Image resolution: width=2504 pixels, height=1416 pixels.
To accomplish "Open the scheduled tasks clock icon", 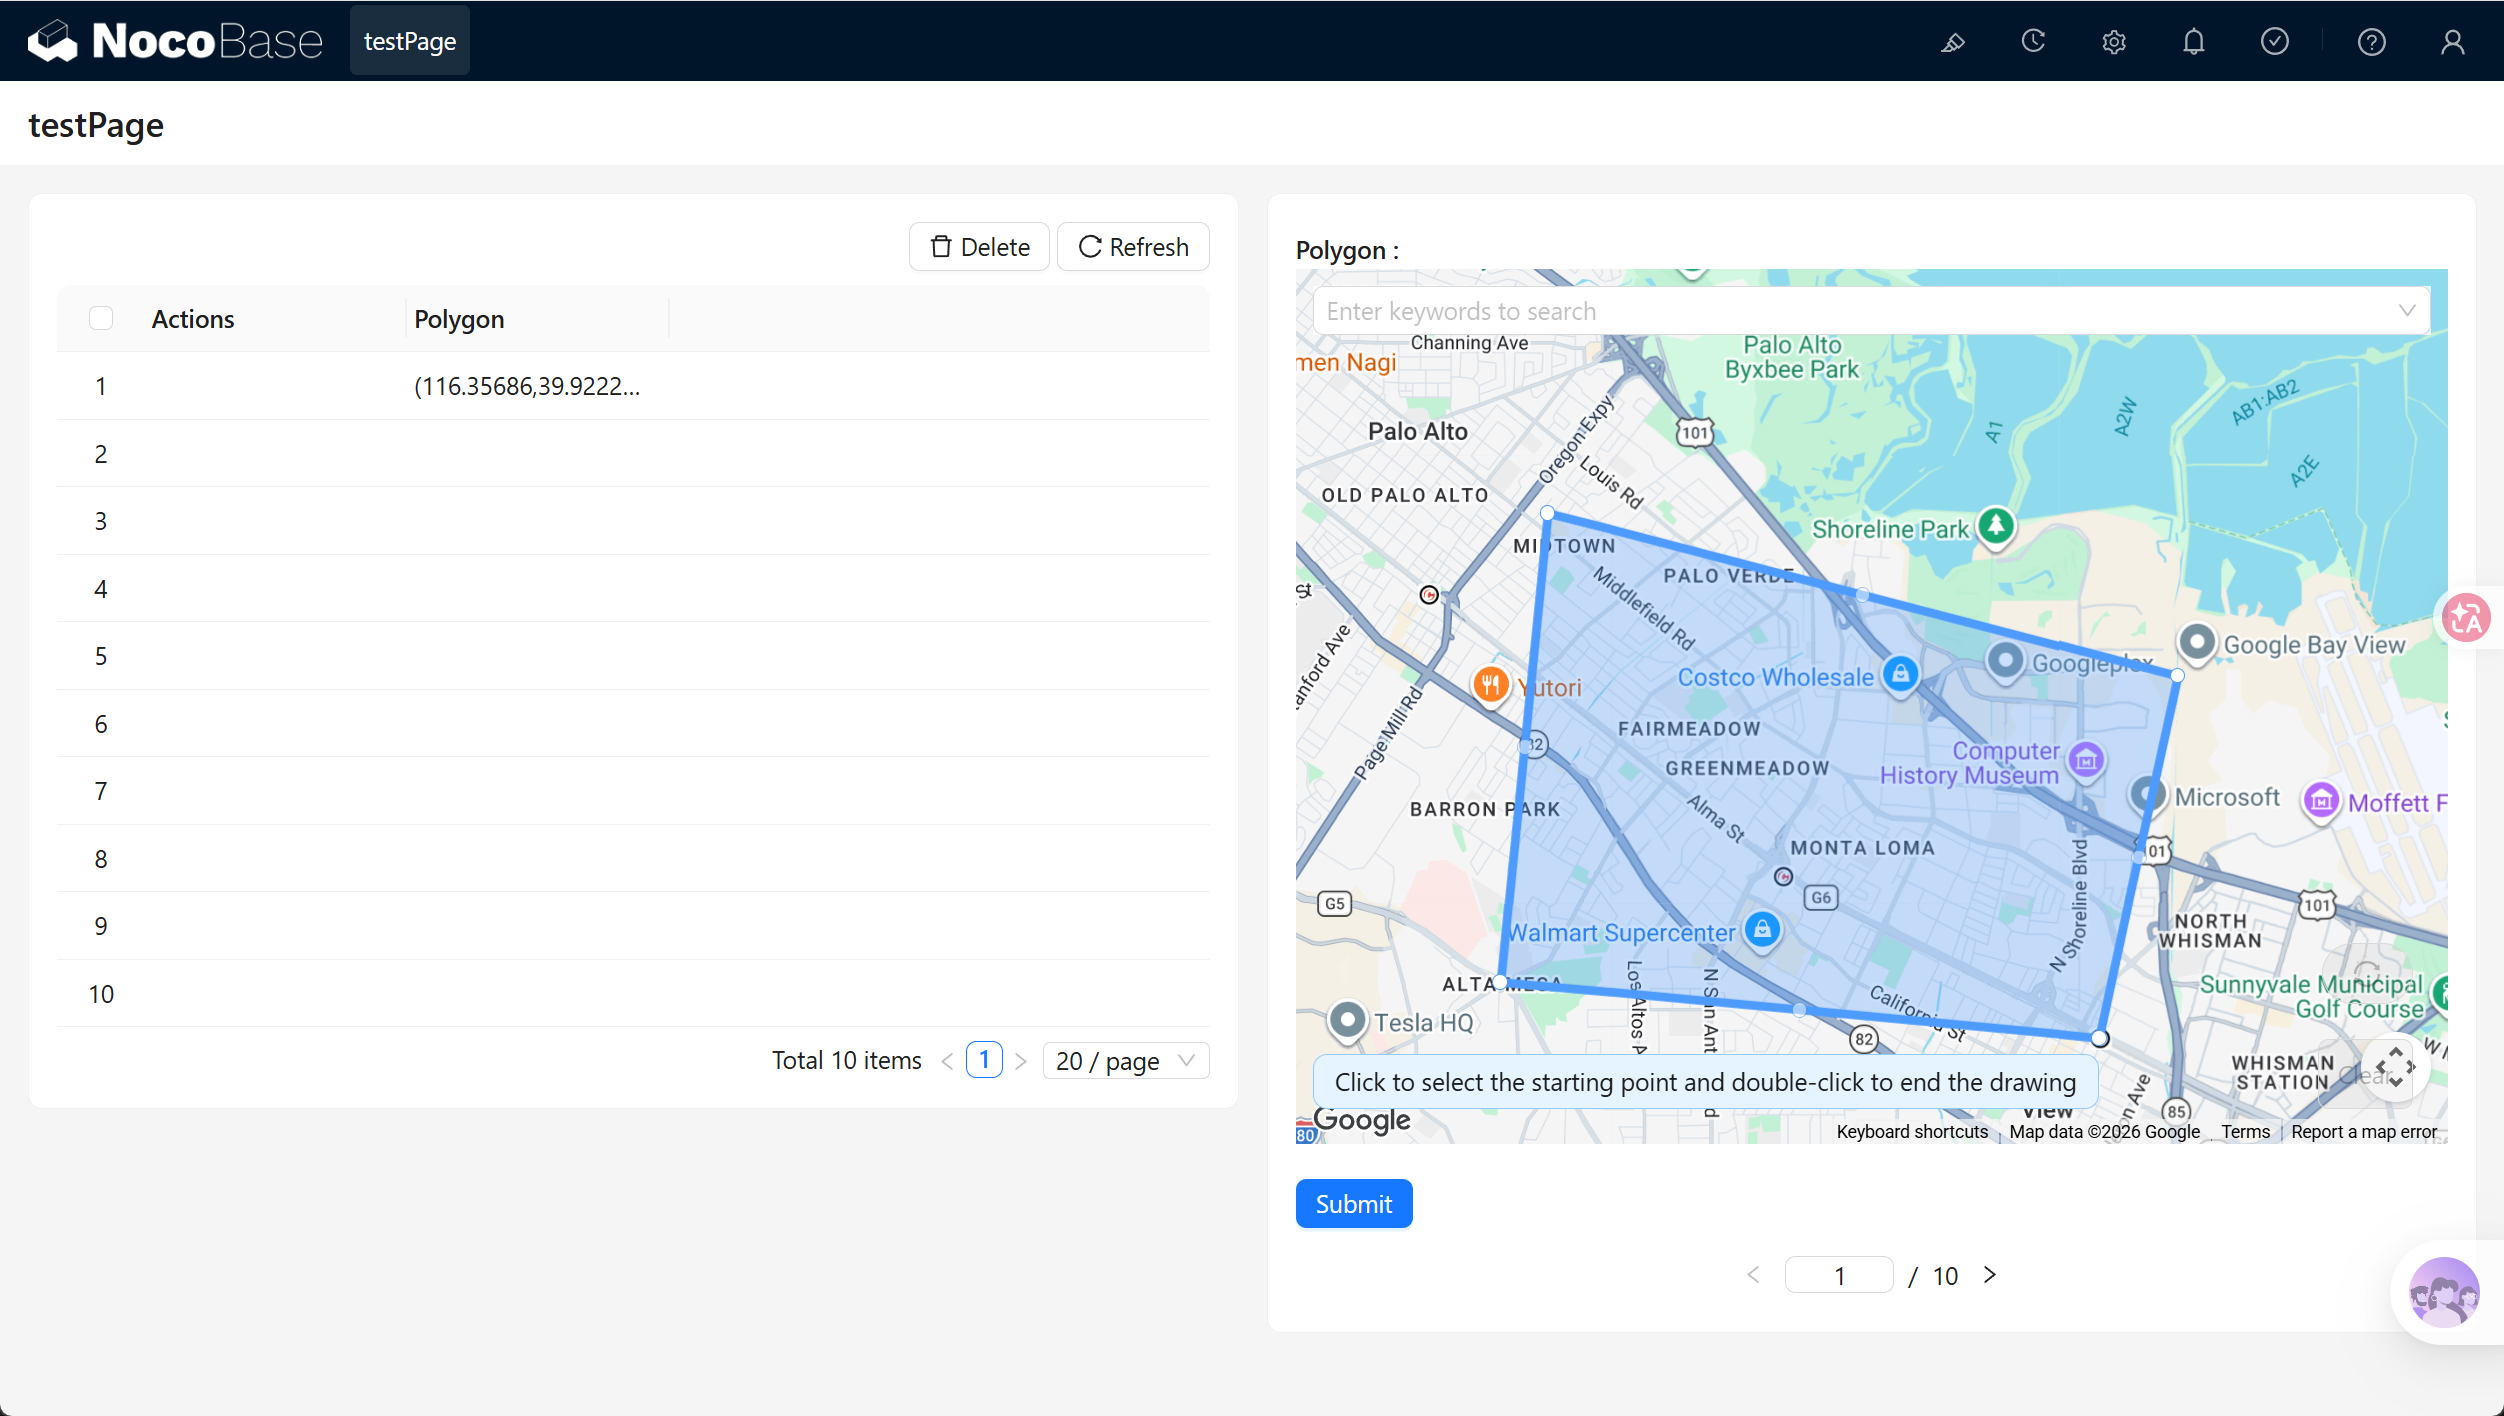I will point(2033,42).
